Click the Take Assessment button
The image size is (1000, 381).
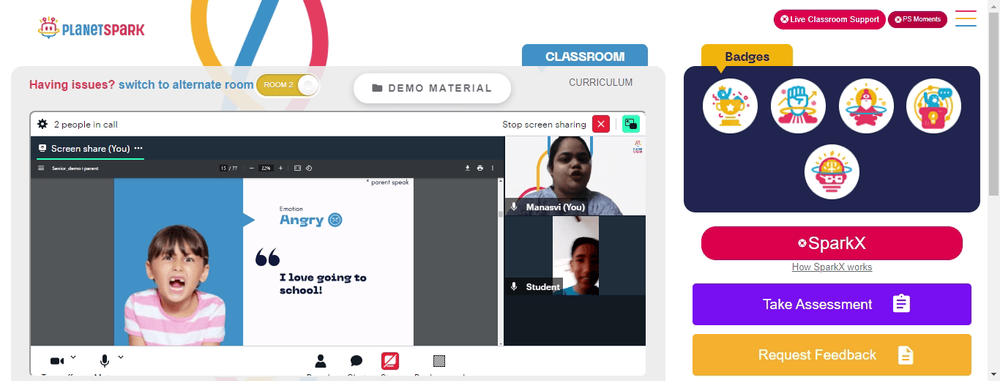pyautogui.click(x=832, y=304)
